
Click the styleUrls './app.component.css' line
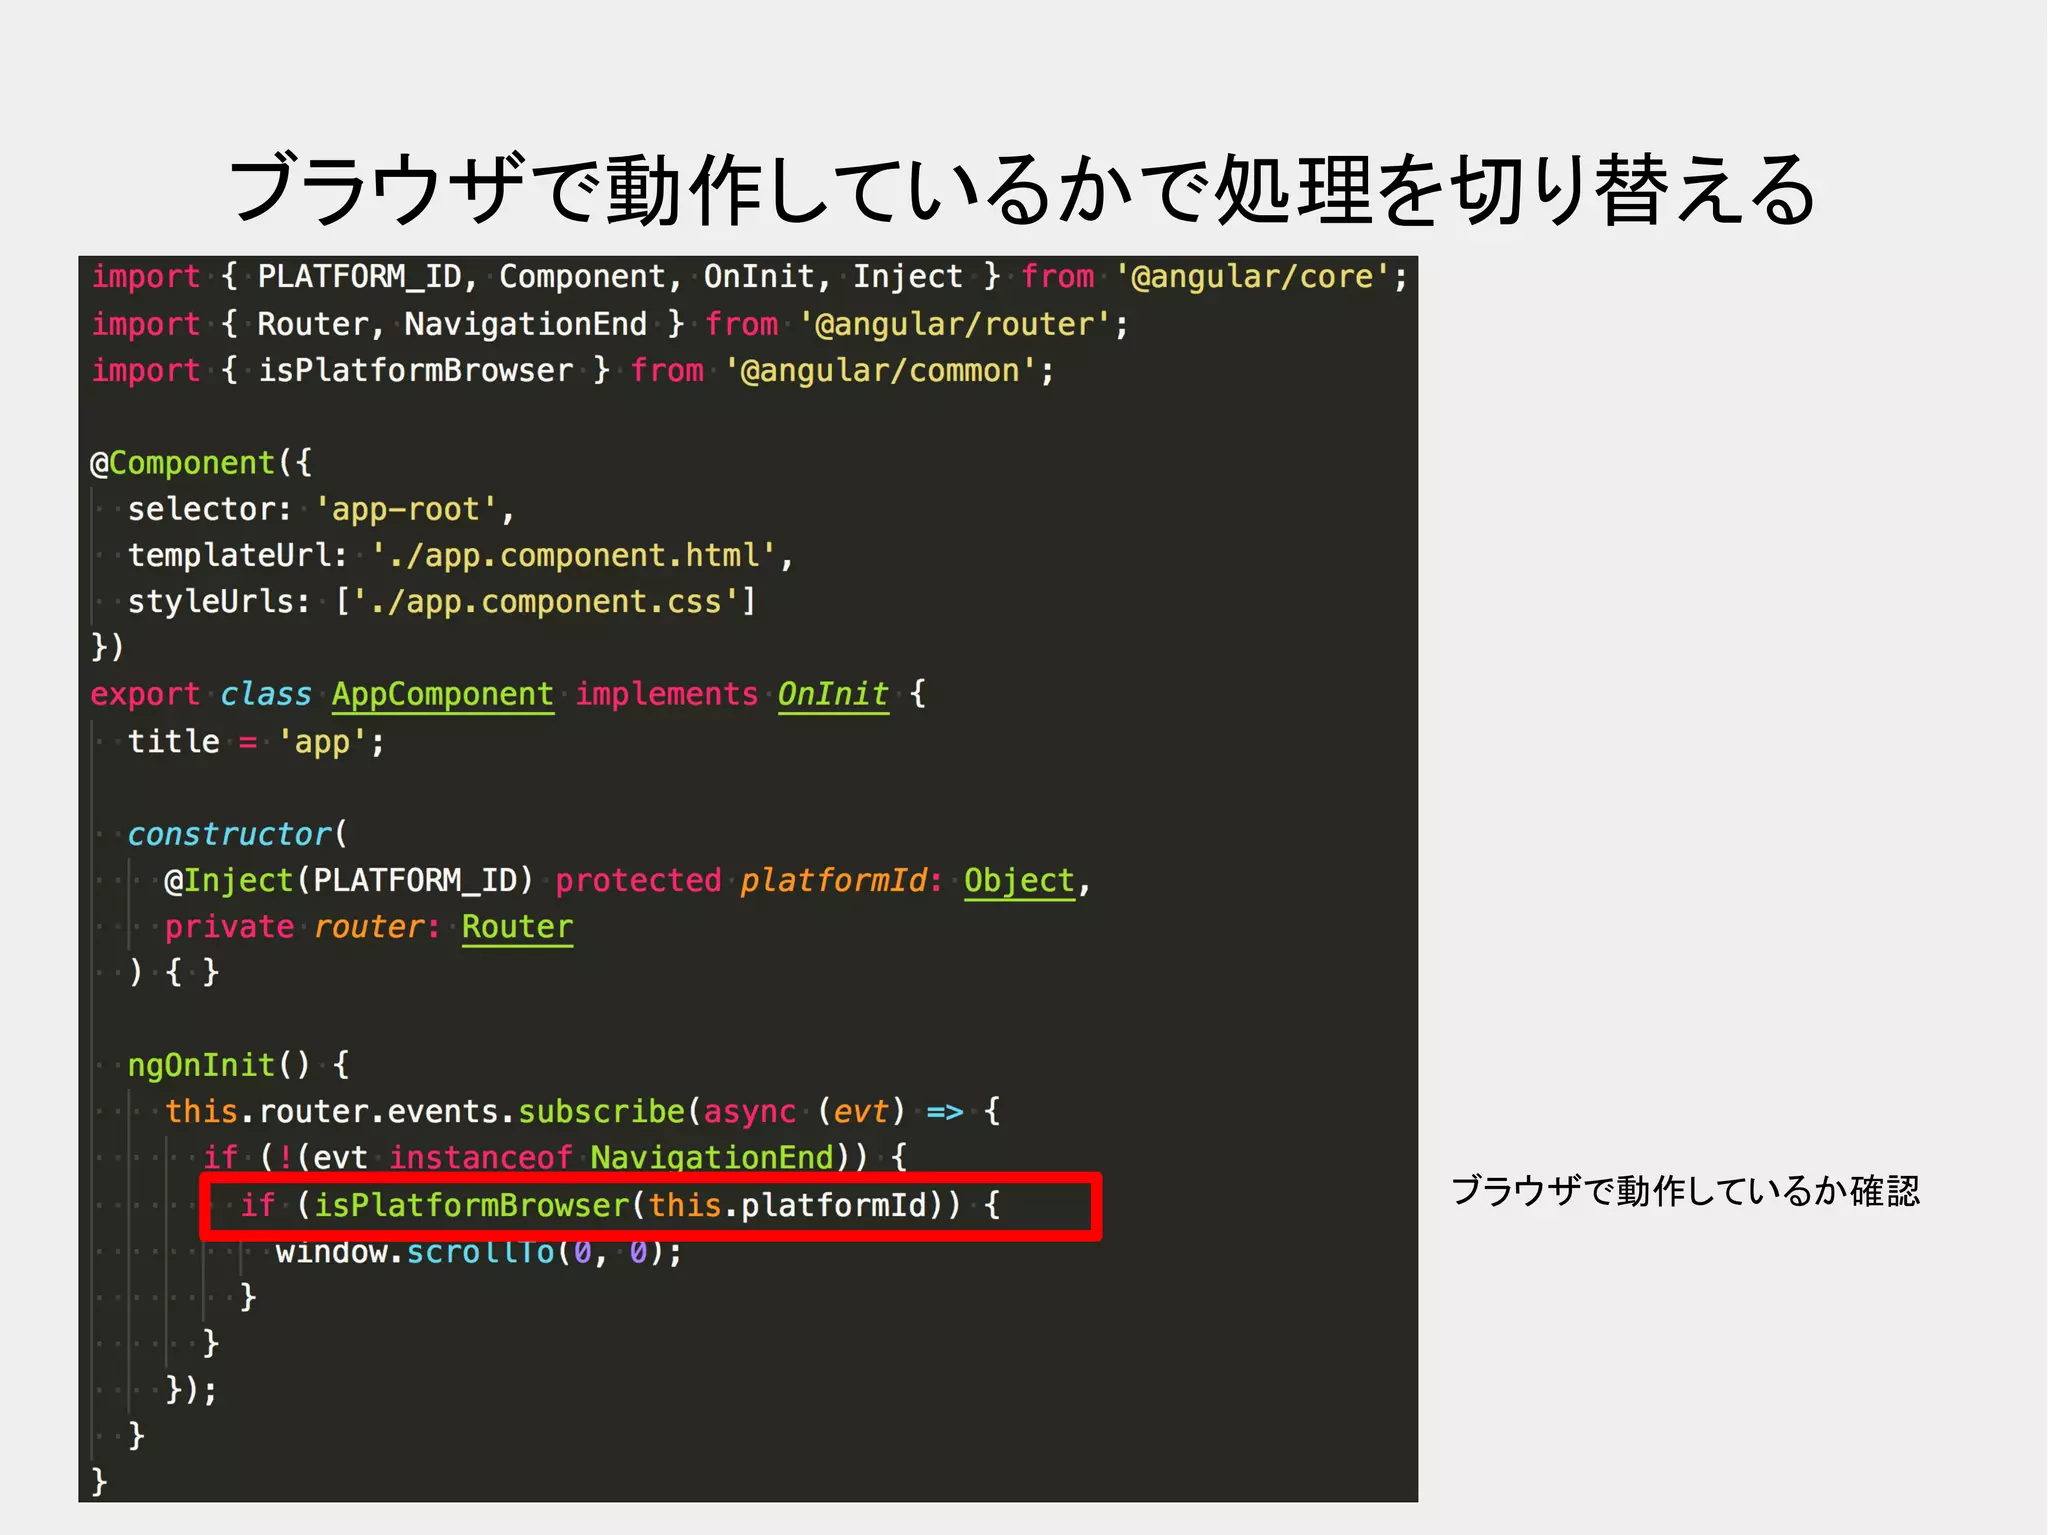[442, 602]
